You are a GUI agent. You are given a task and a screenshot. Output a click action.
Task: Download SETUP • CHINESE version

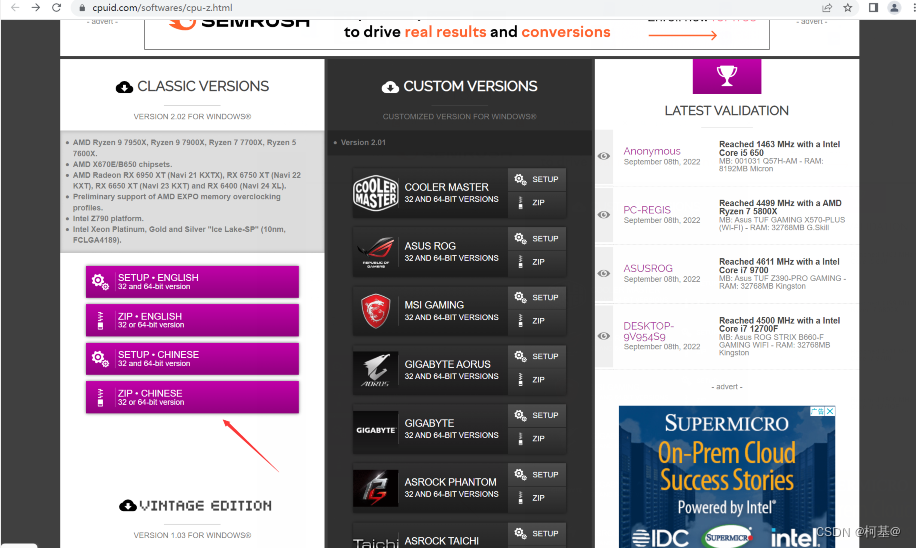click(x=192, y=359)
